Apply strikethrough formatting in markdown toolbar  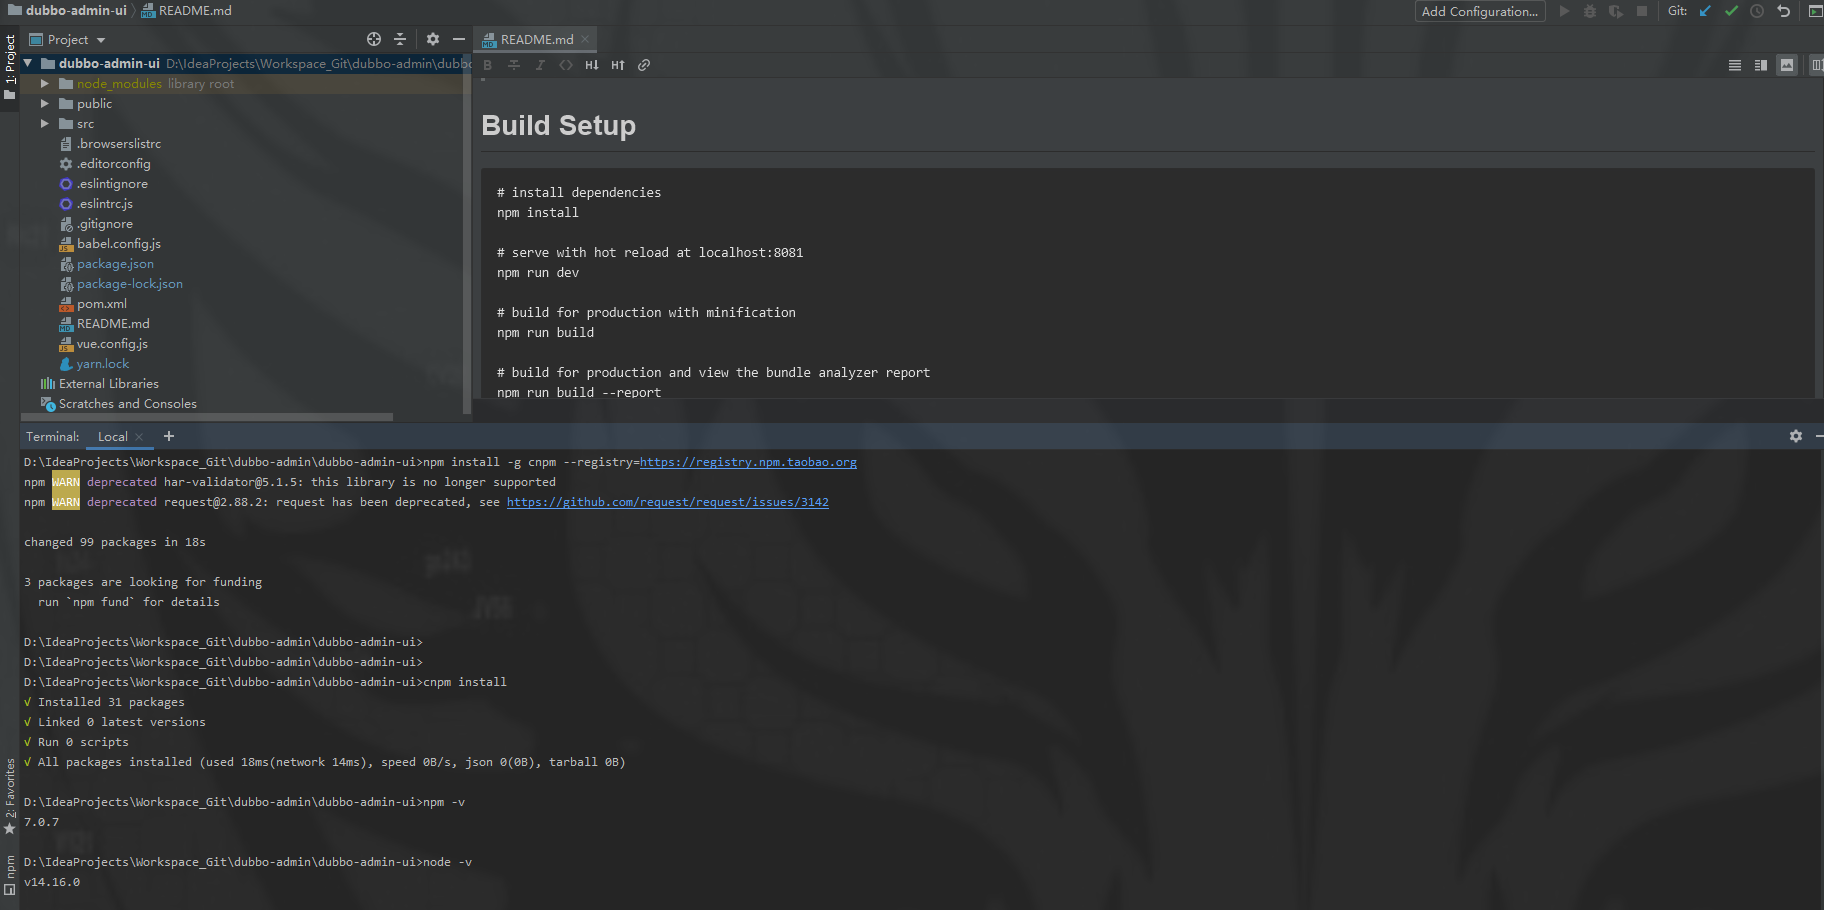(514, 65)
